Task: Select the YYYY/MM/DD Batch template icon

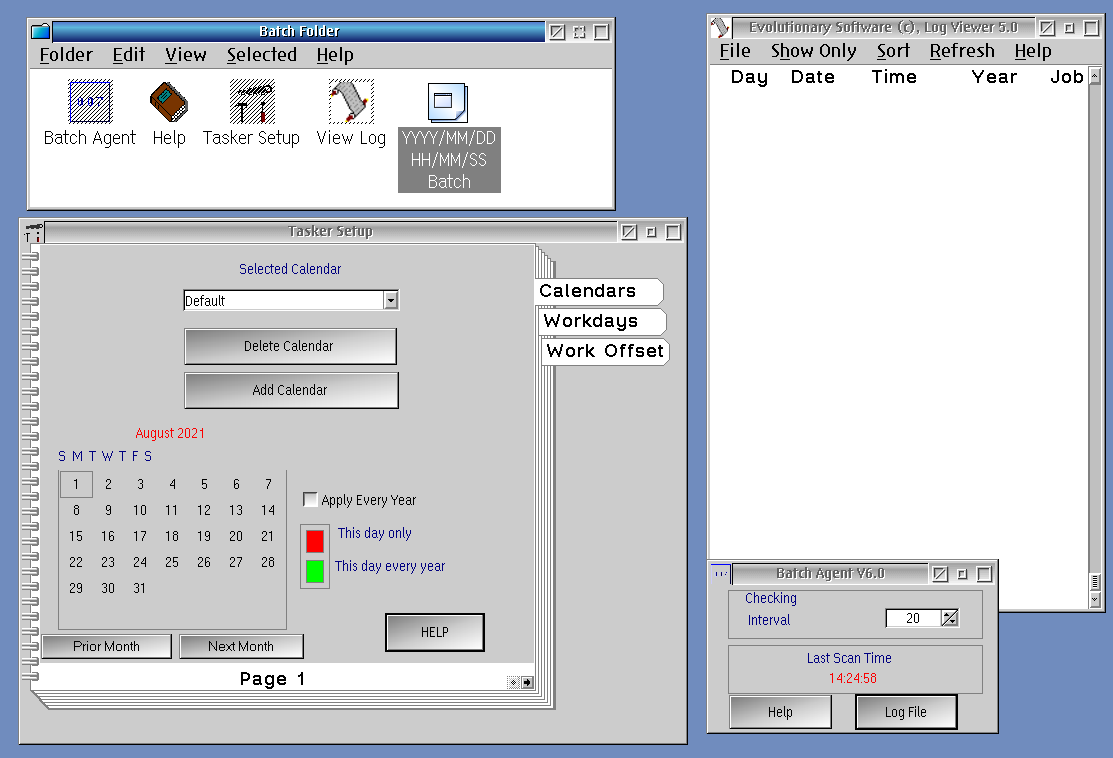Action: click(x=448, y=104)
